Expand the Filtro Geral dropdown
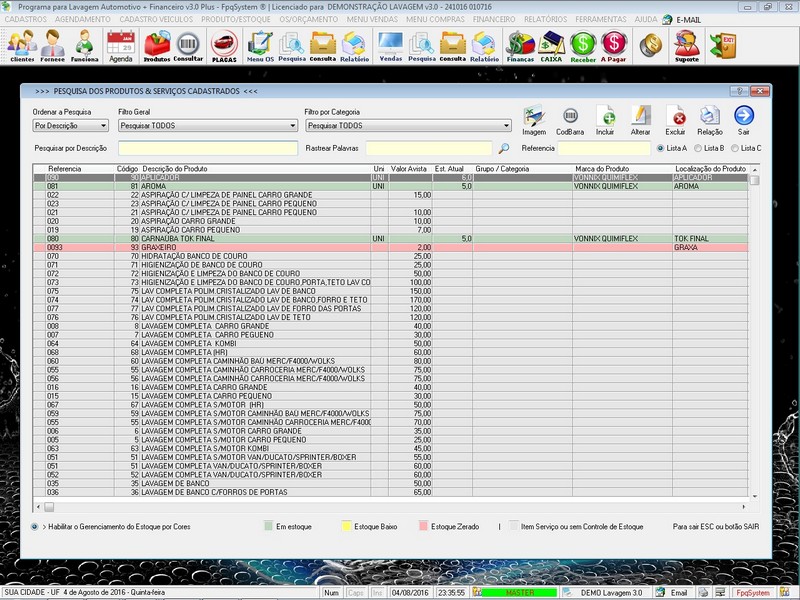This screenshot has height=600, width=800. coord(293,126)
